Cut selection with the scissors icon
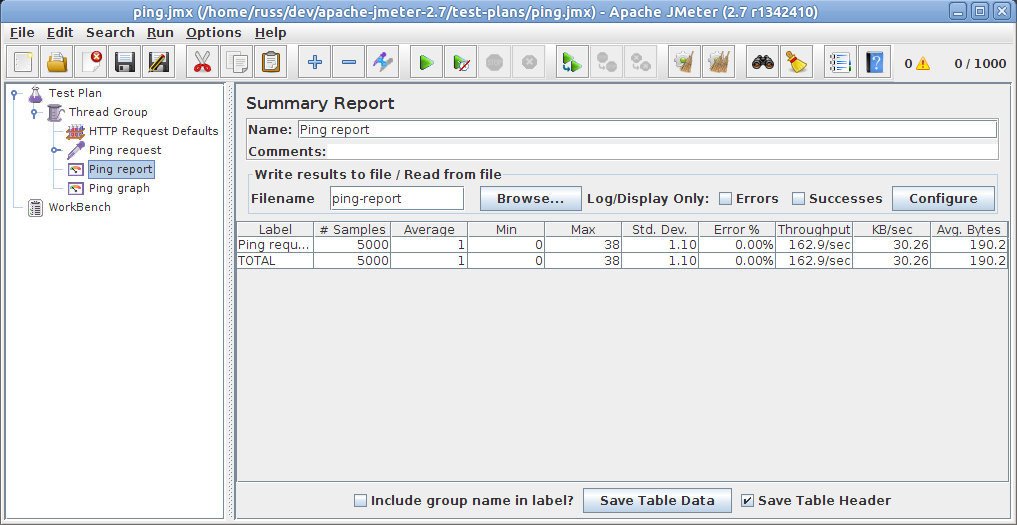The image size is (1017, 525). [202, 62]
